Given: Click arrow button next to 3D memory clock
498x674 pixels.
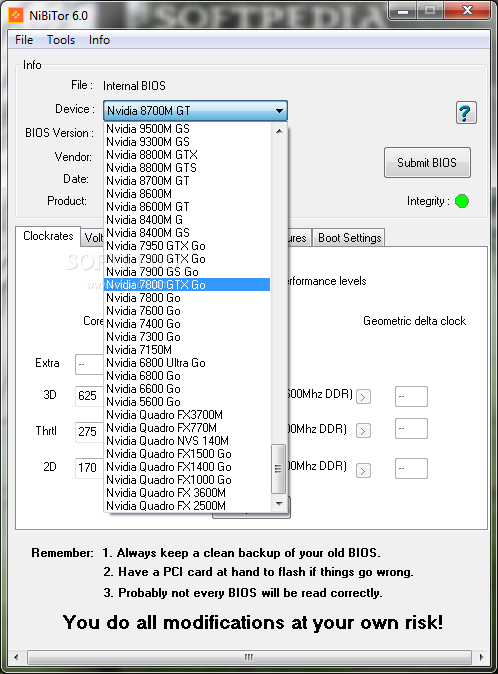Looking at the screenshot, I should pos(363,396).
